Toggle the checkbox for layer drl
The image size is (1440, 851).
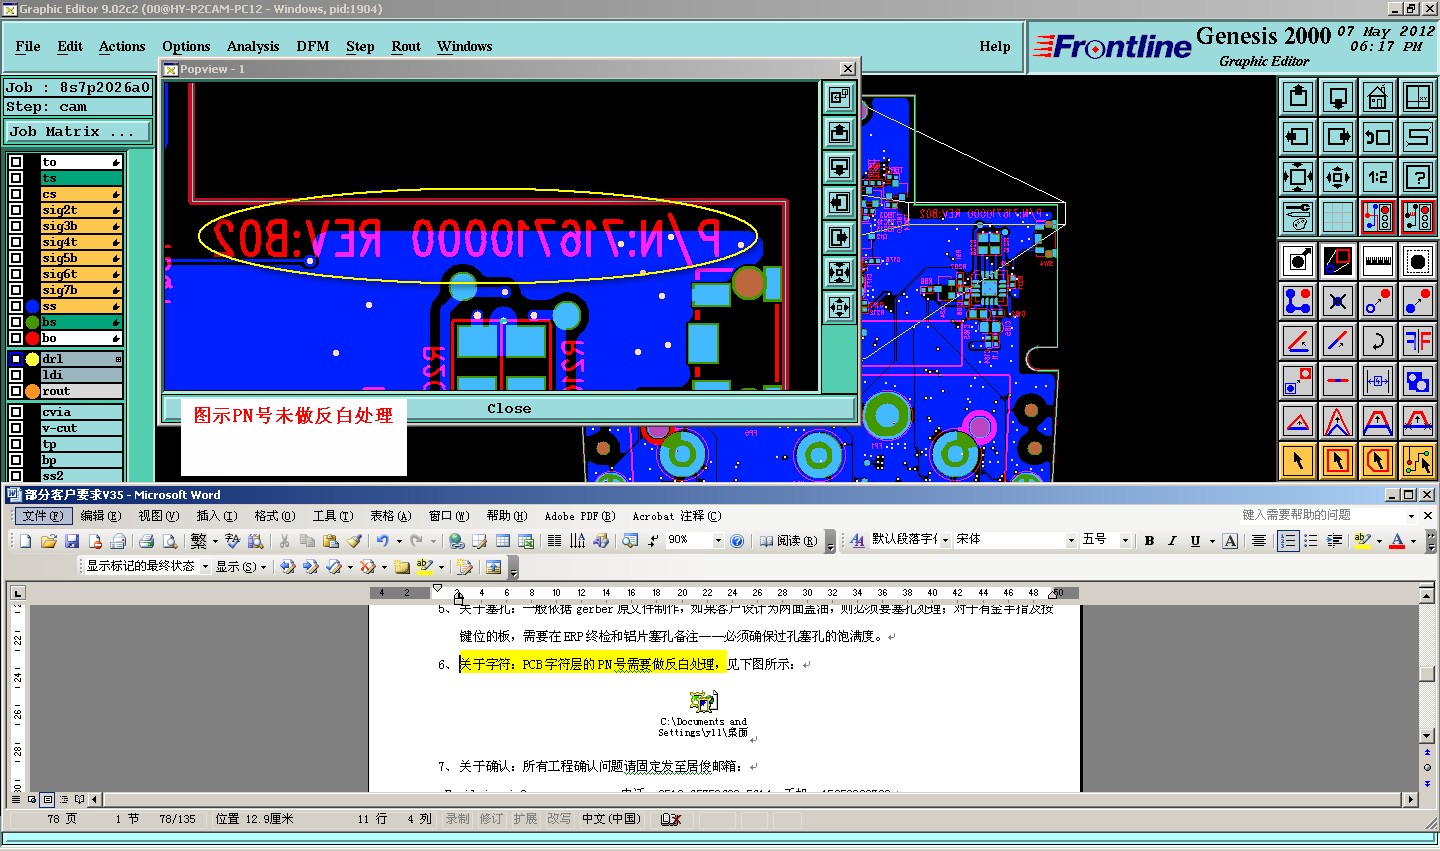pyautogui.click(x=16, y=359)
